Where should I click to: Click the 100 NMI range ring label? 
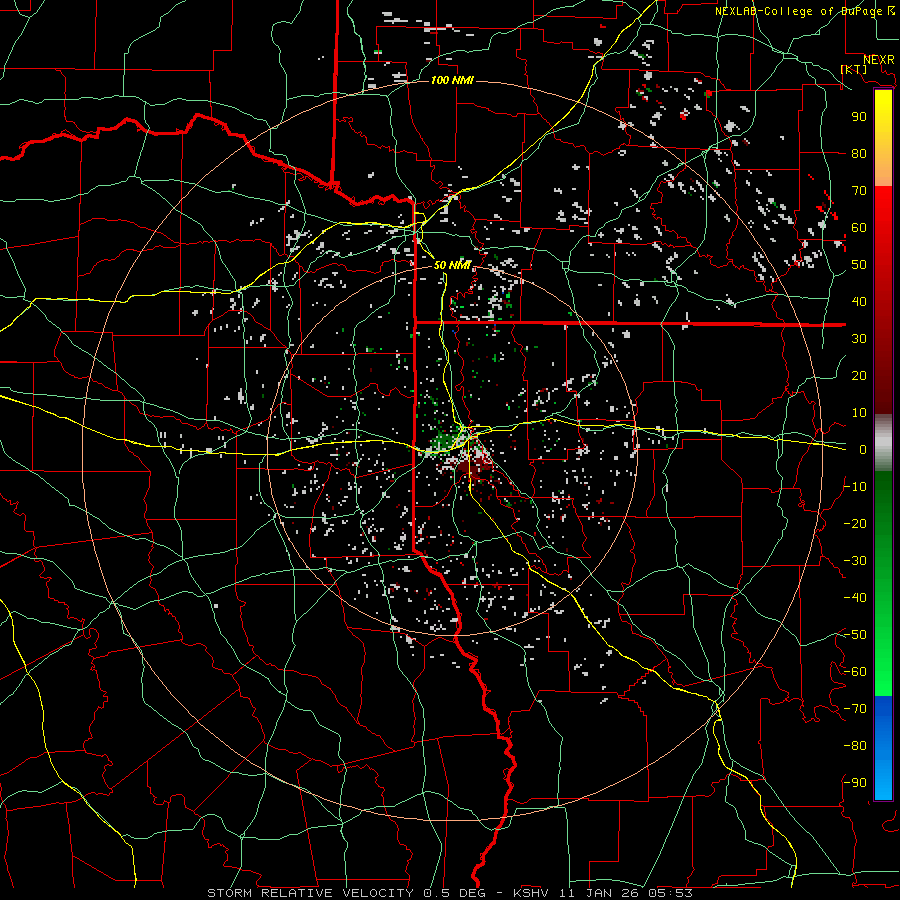[452, 80]
